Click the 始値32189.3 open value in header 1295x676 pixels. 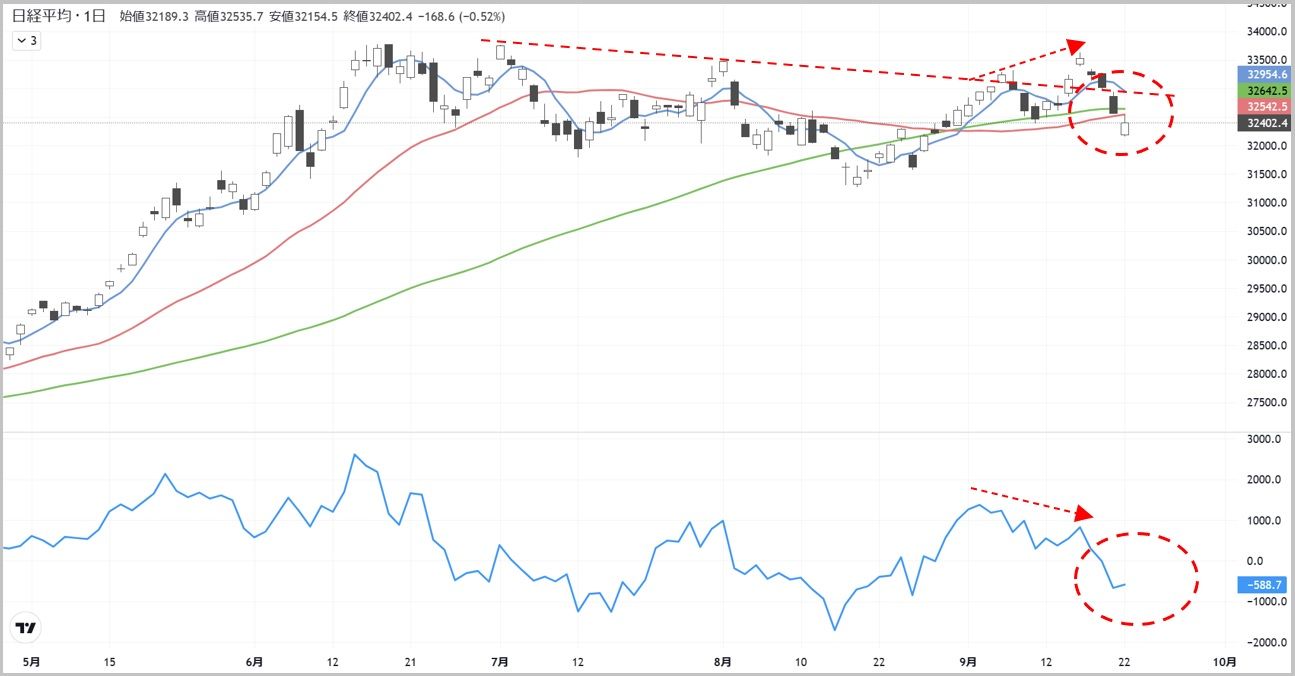(152, 17)
